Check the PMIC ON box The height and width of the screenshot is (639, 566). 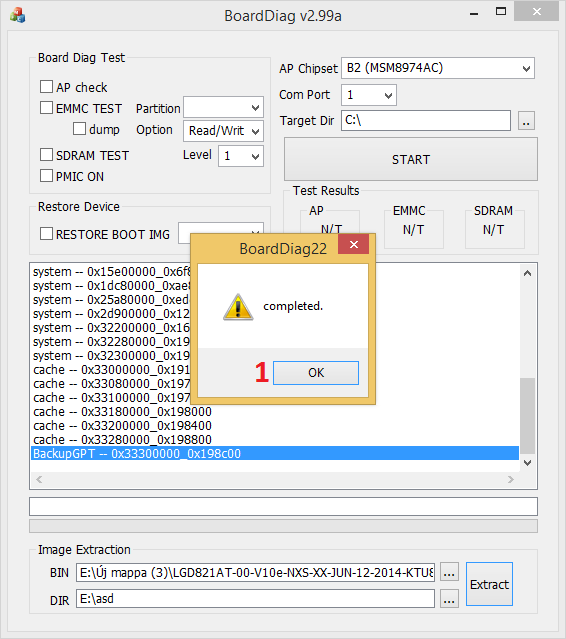point(46,176)
